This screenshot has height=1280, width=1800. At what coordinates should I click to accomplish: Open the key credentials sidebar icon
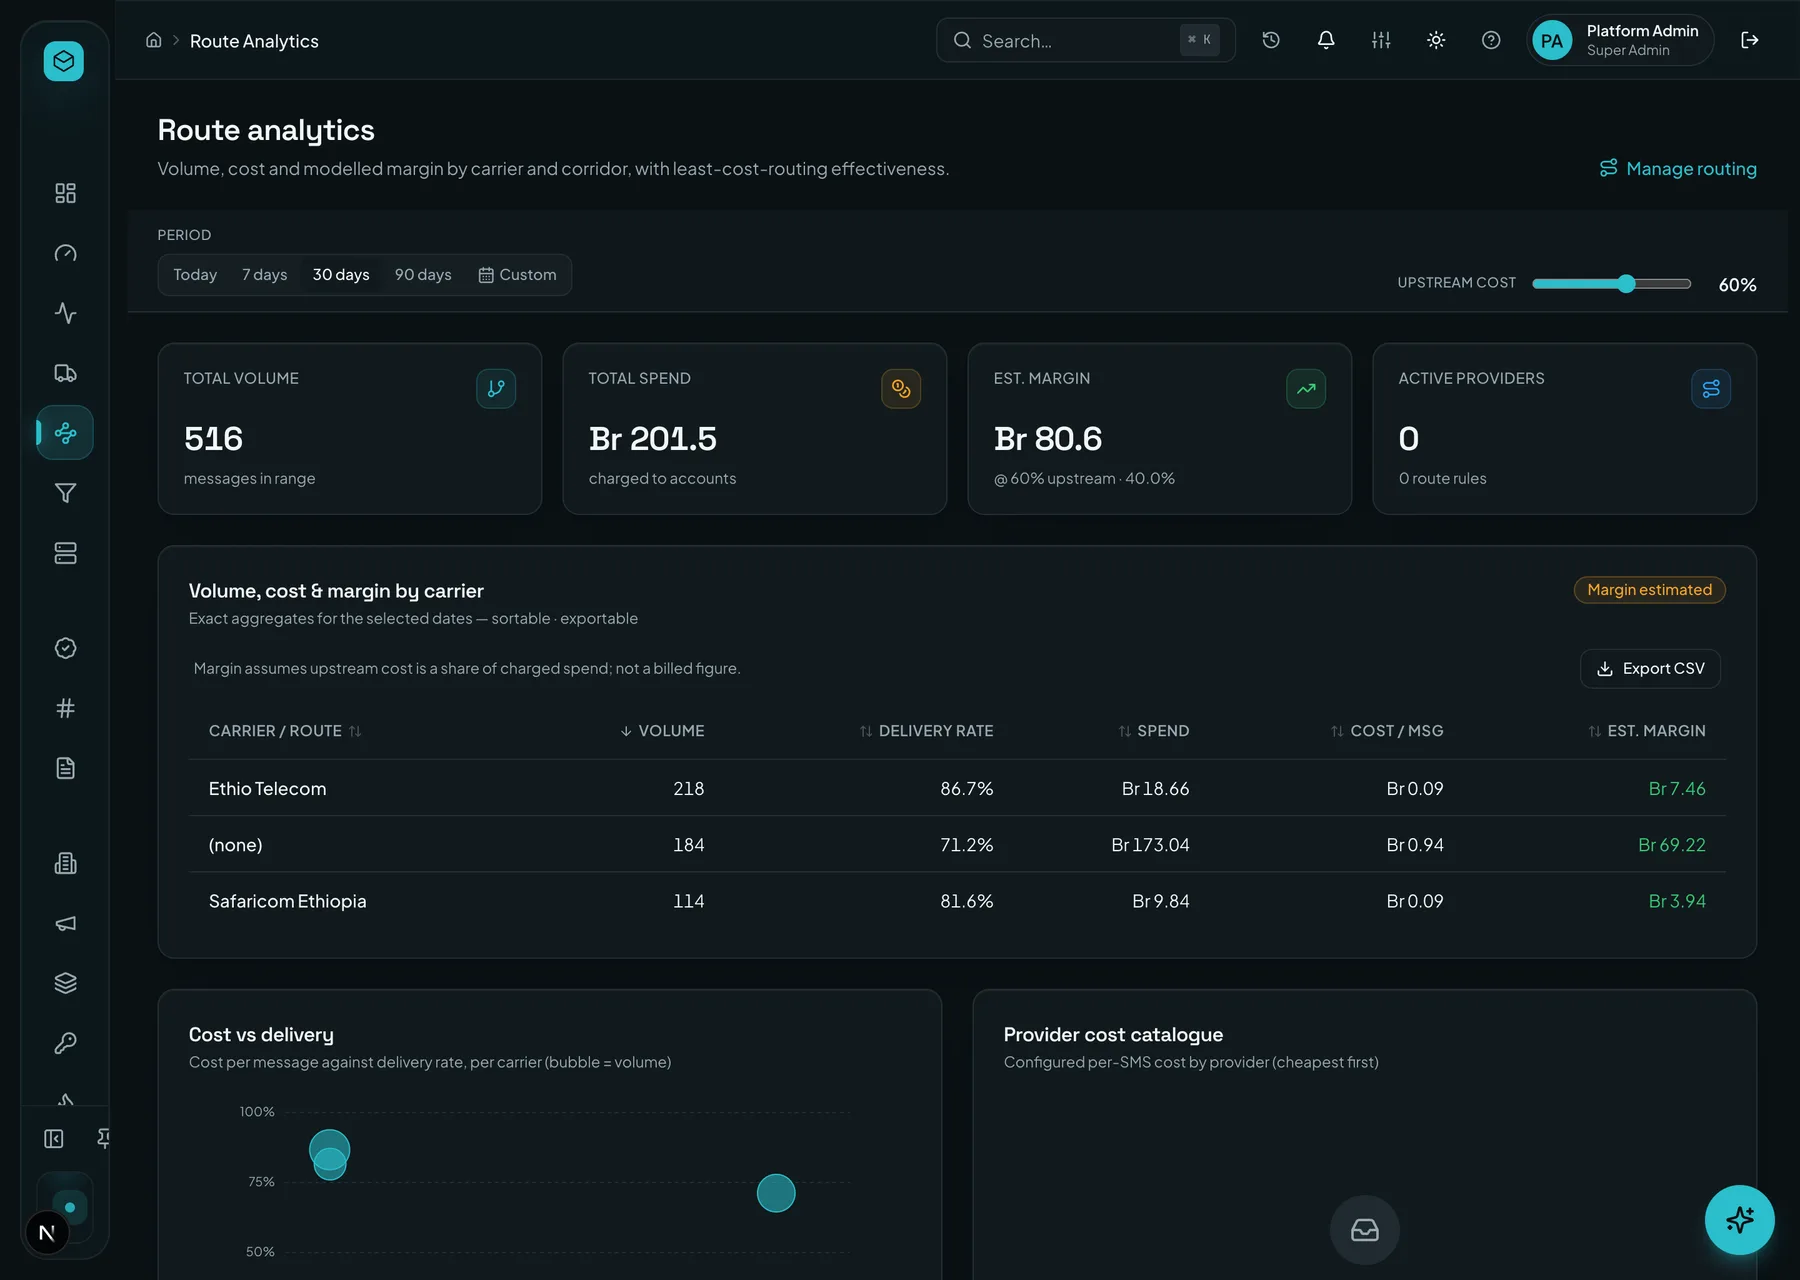point(65,1043)
